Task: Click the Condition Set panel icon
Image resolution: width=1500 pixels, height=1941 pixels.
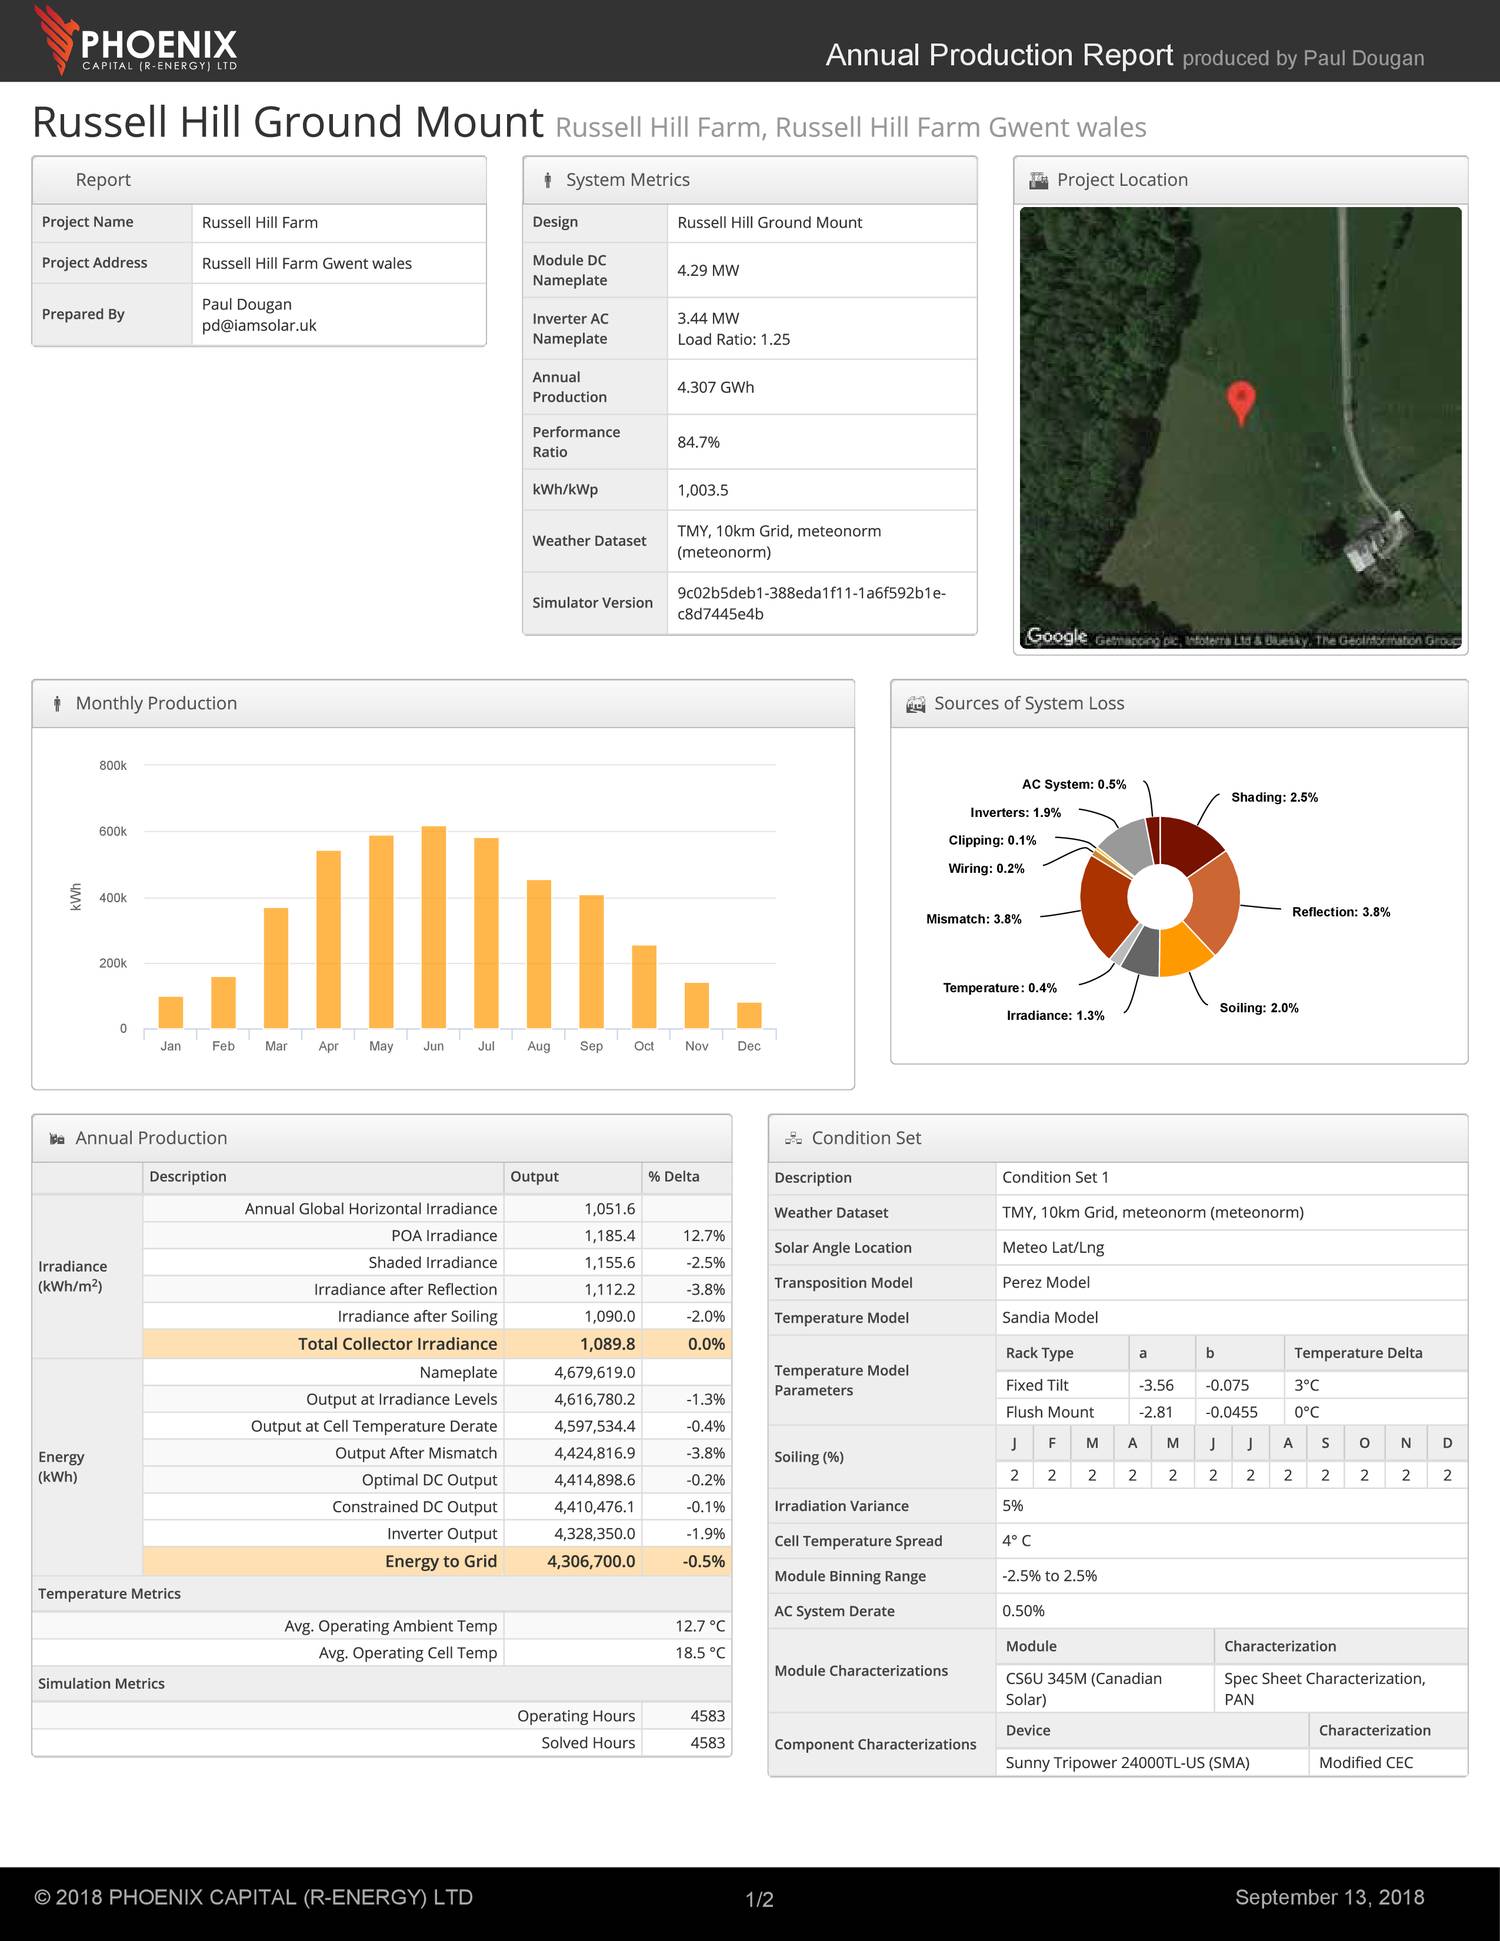Action: (x=793, y=1139)
